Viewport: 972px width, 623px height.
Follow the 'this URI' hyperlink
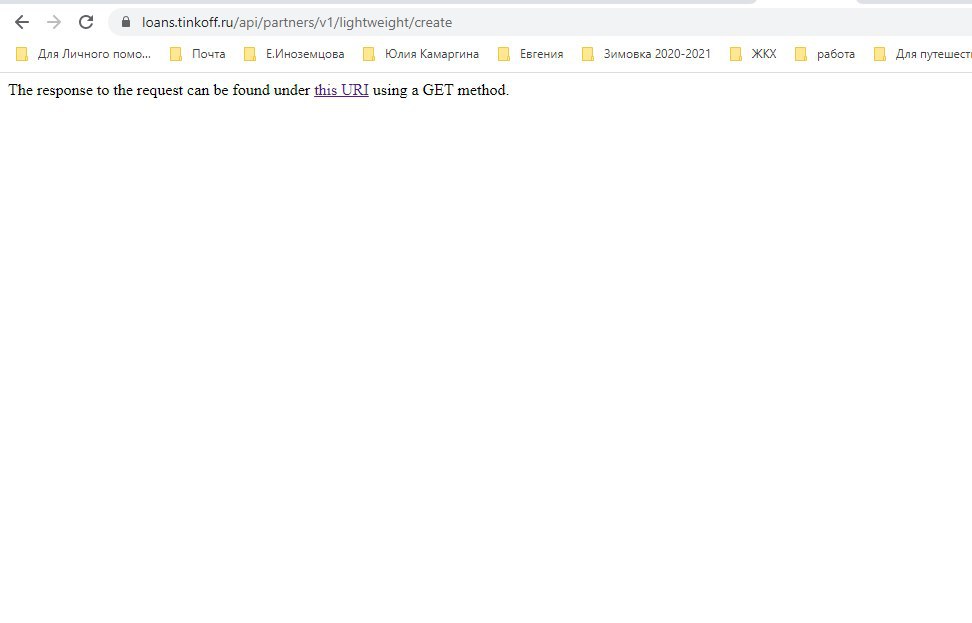coord(341,91)
